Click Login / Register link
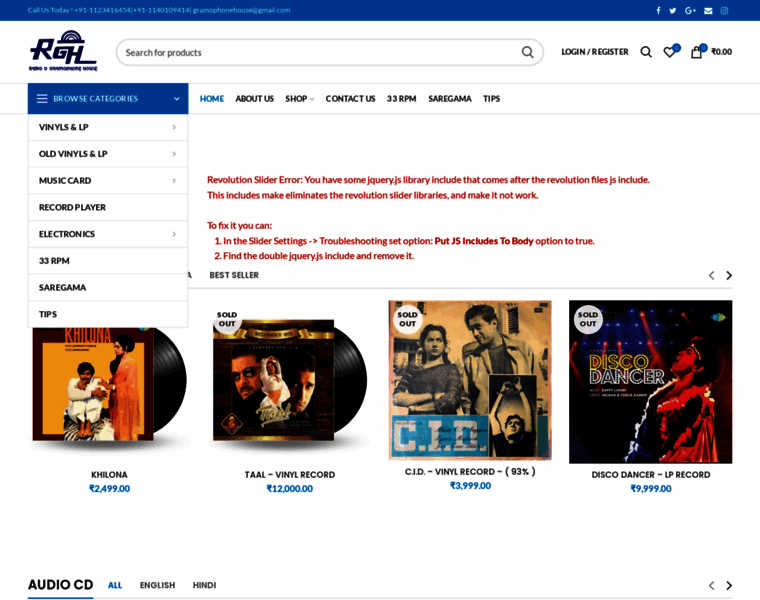Viewport: 760px width, 600px height. tap(595, 52)
